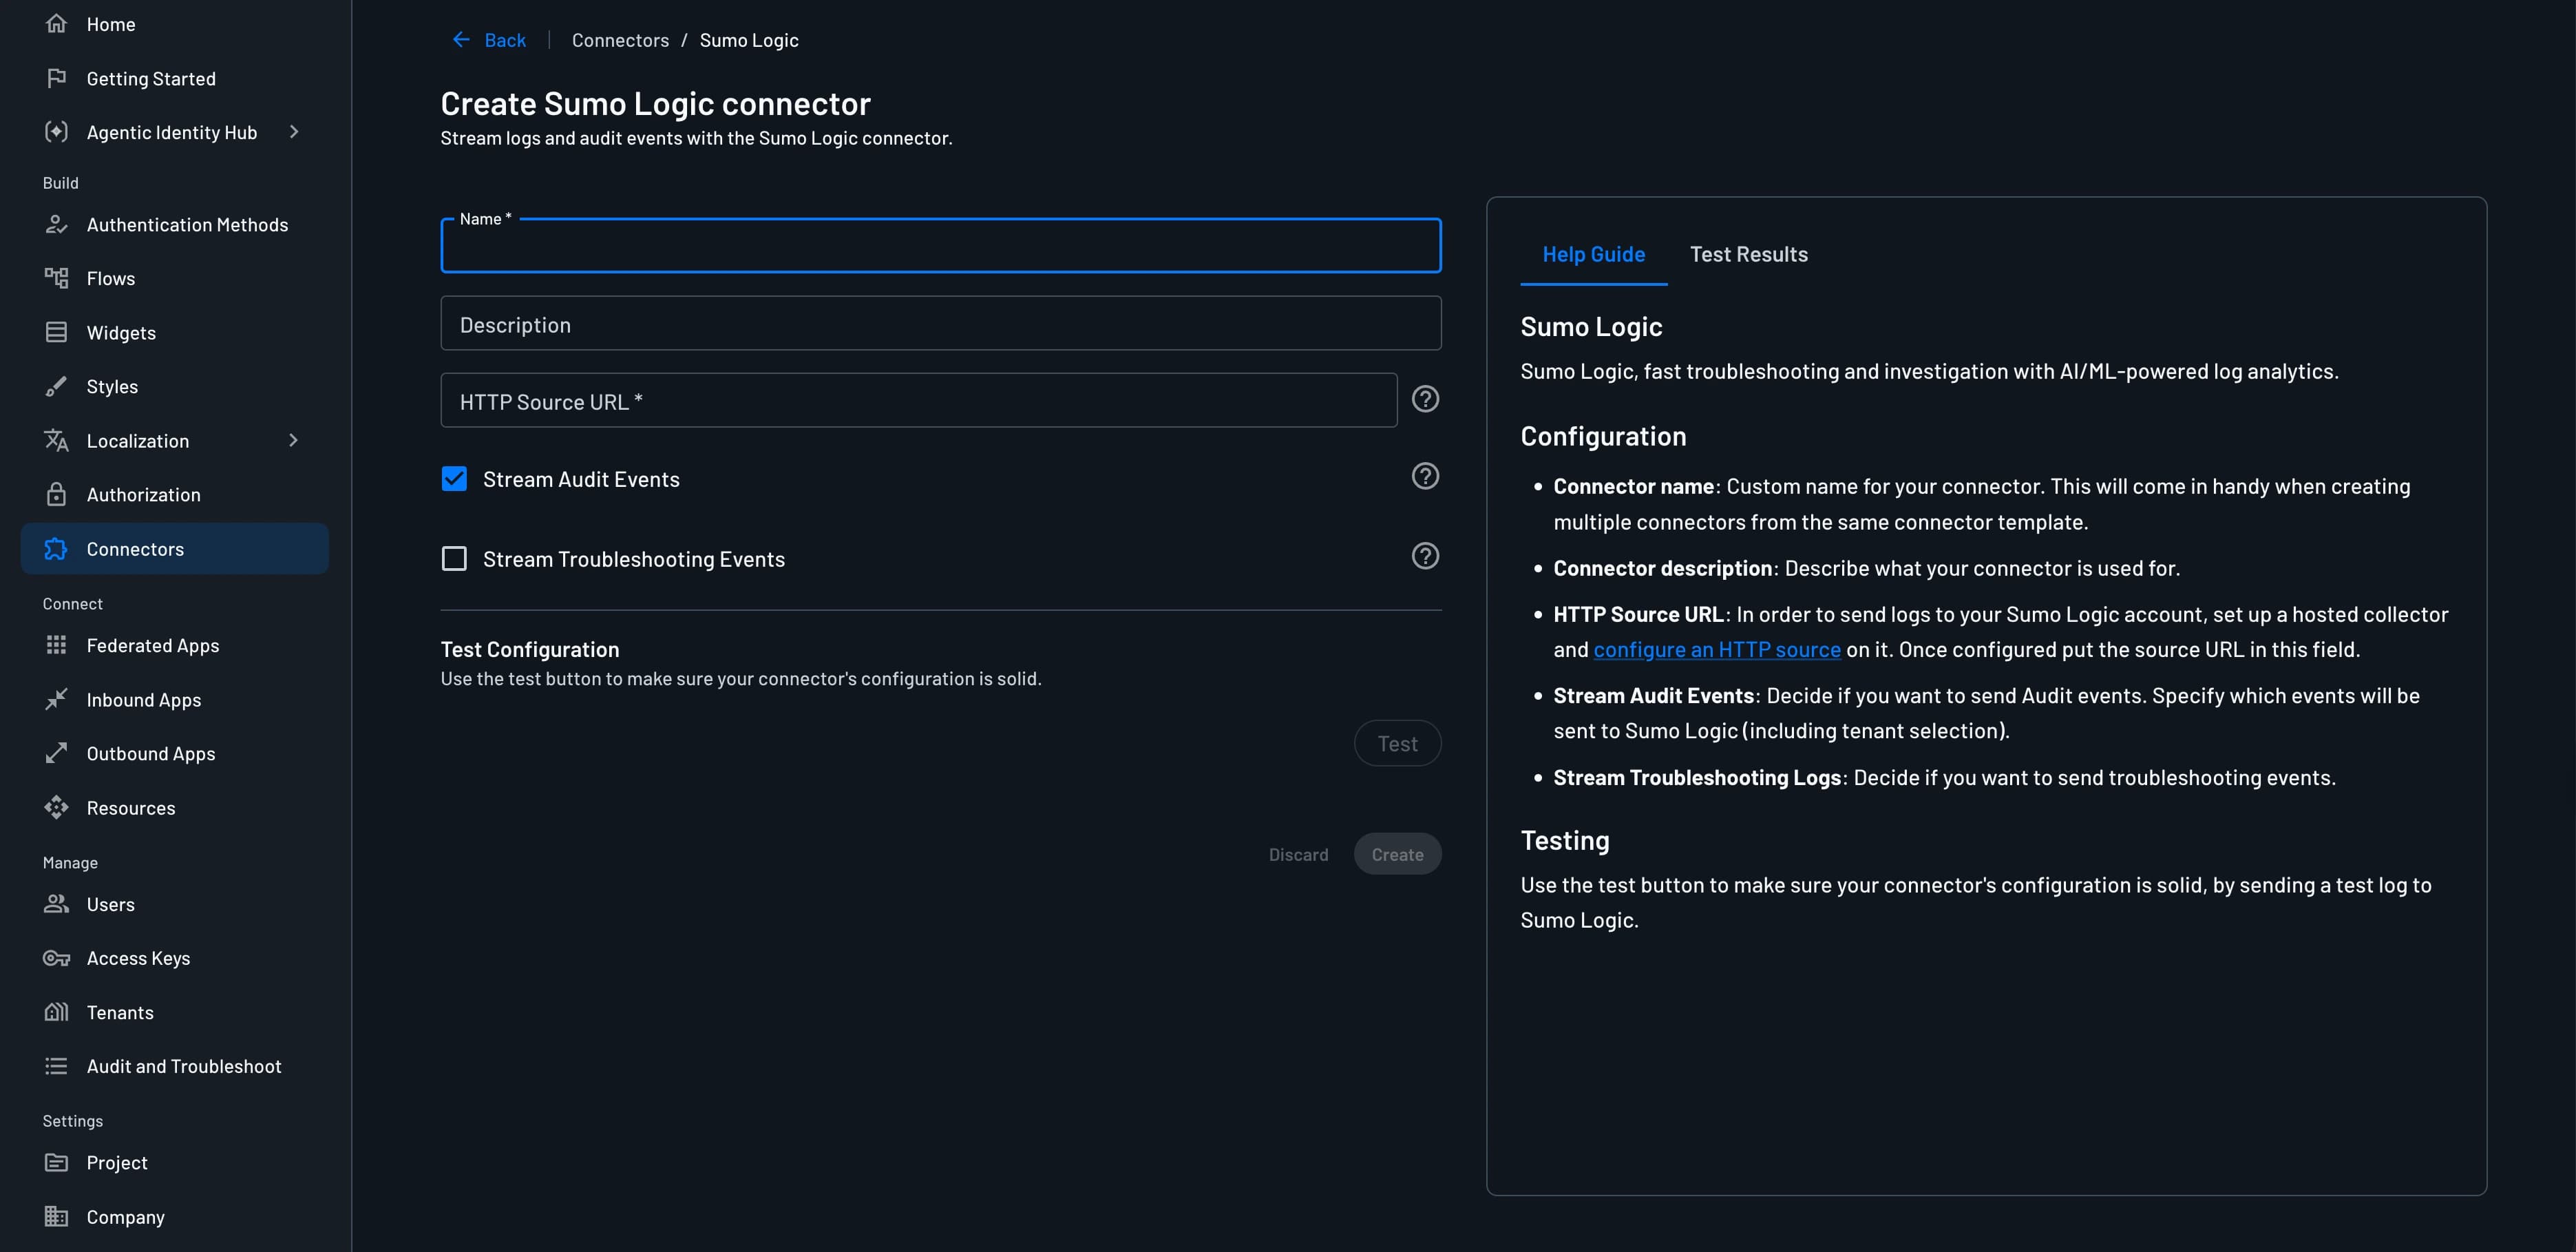Open the Resources menu item
Image resolution: width=2576 pixels, height=1252 pixels.
[175, 807]
